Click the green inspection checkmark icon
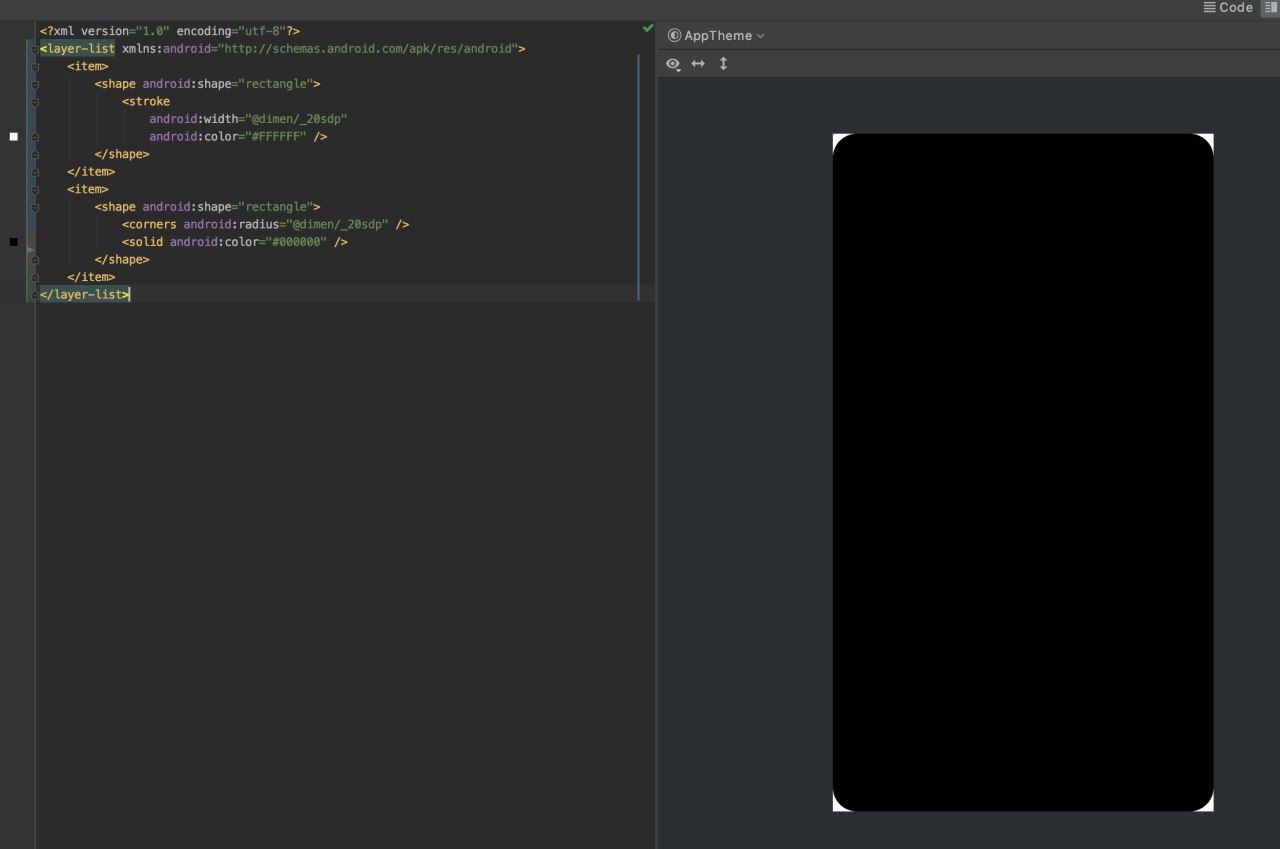The width and height of the screenshot is (1280, 849). point(648,28)
